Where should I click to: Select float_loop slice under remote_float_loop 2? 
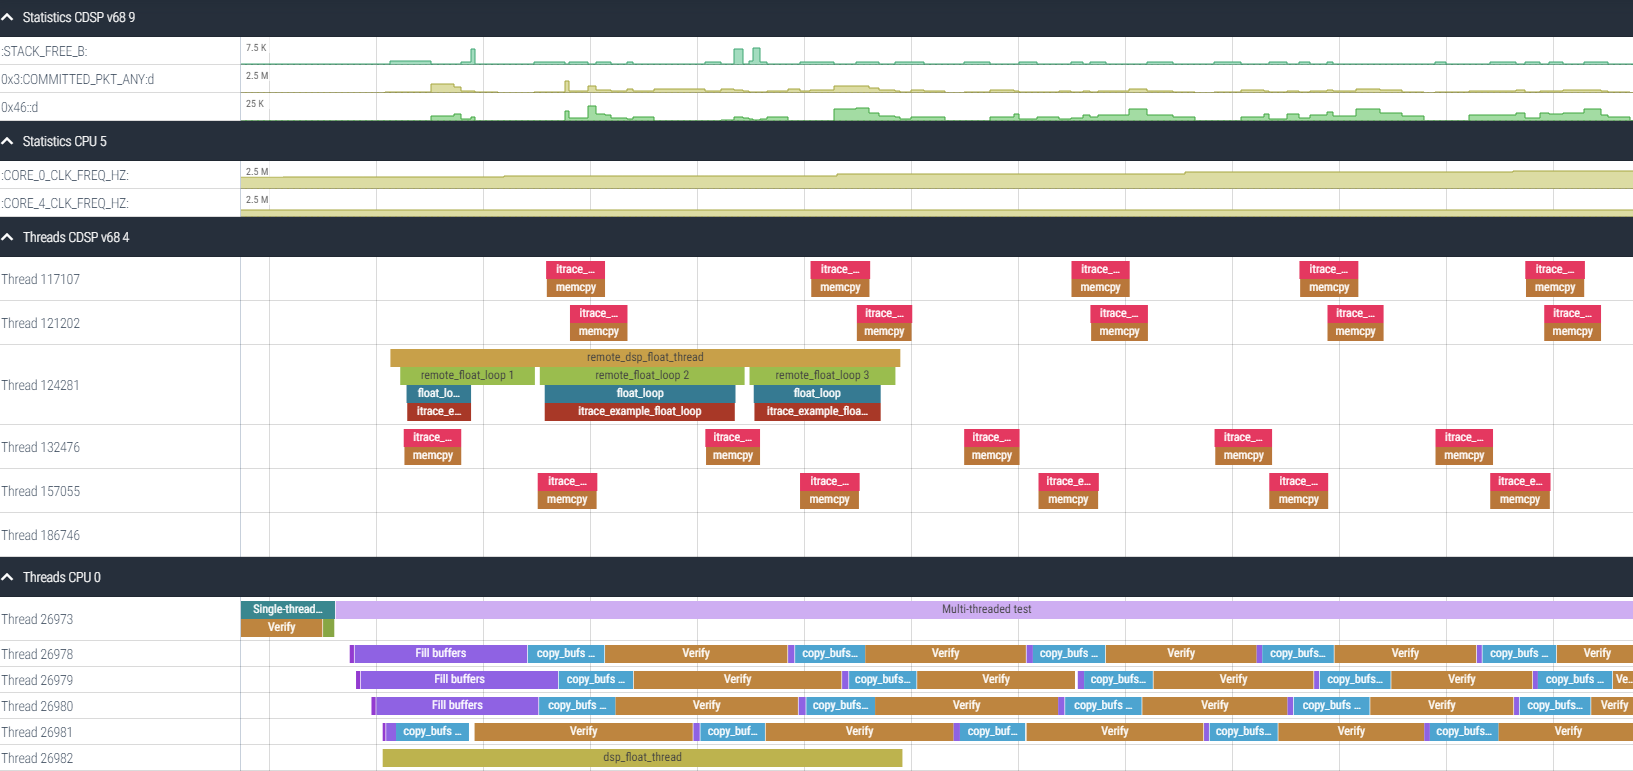point(640,393)
